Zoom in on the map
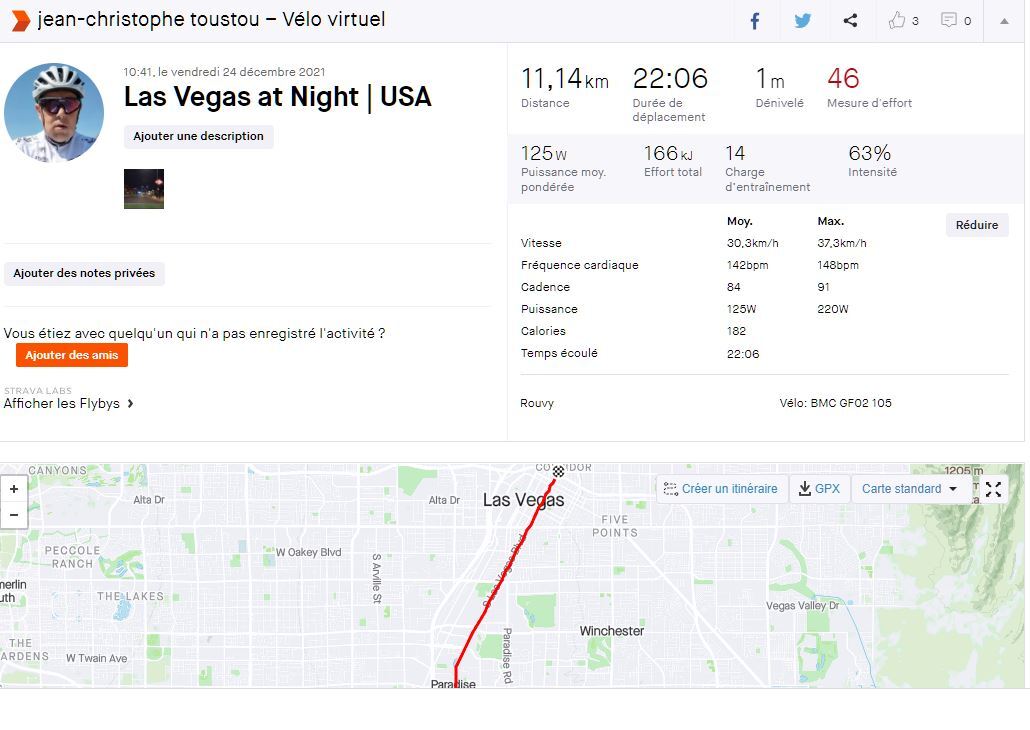Viewport: 1030px width, 730px height. point(14,489)
